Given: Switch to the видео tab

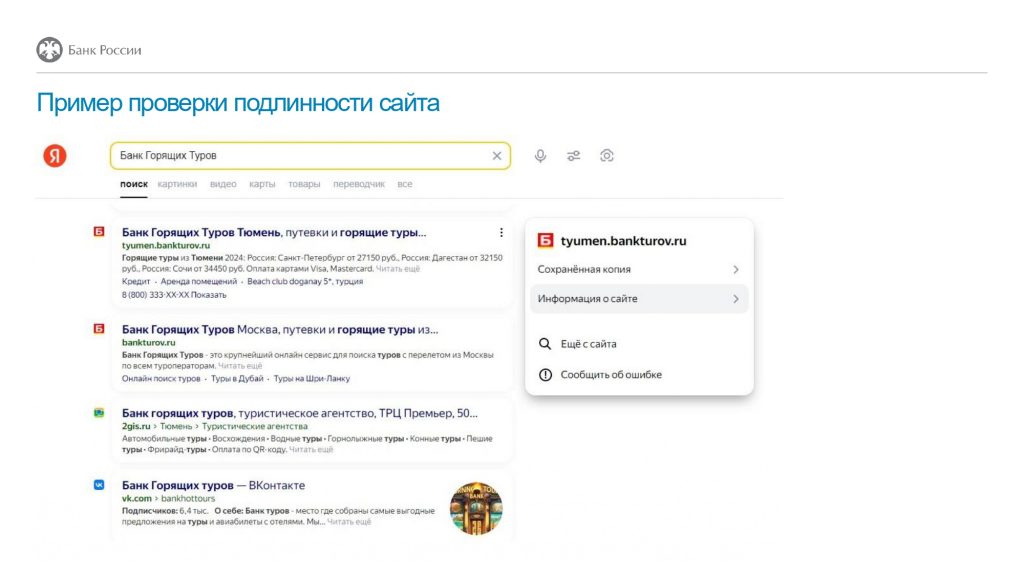Looking at the screenshot, I should pos(223,184).
